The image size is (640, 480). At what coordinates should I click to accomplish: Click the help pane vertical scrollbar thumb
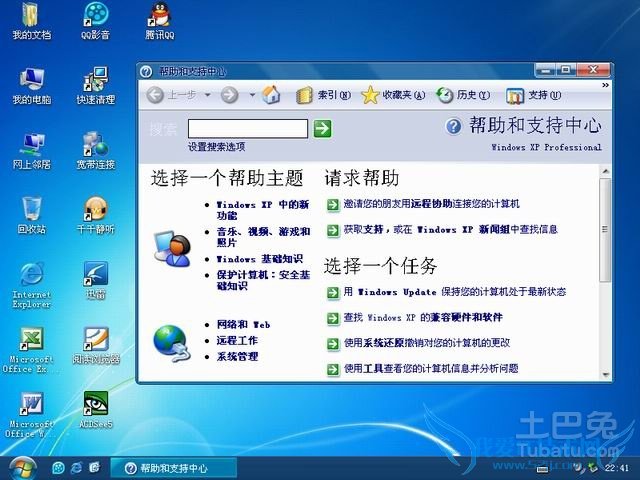point(605,229)
